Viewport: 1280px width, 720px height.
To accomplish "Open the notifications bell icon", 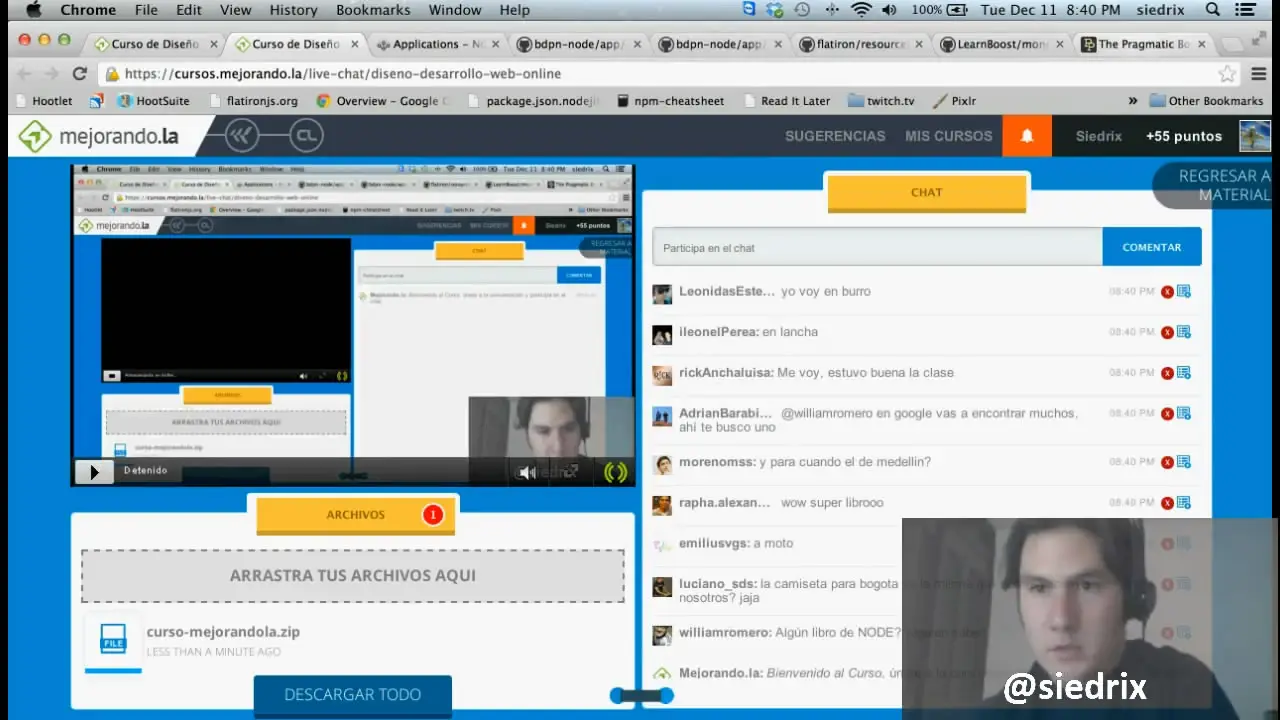I will pos(1027,136).
